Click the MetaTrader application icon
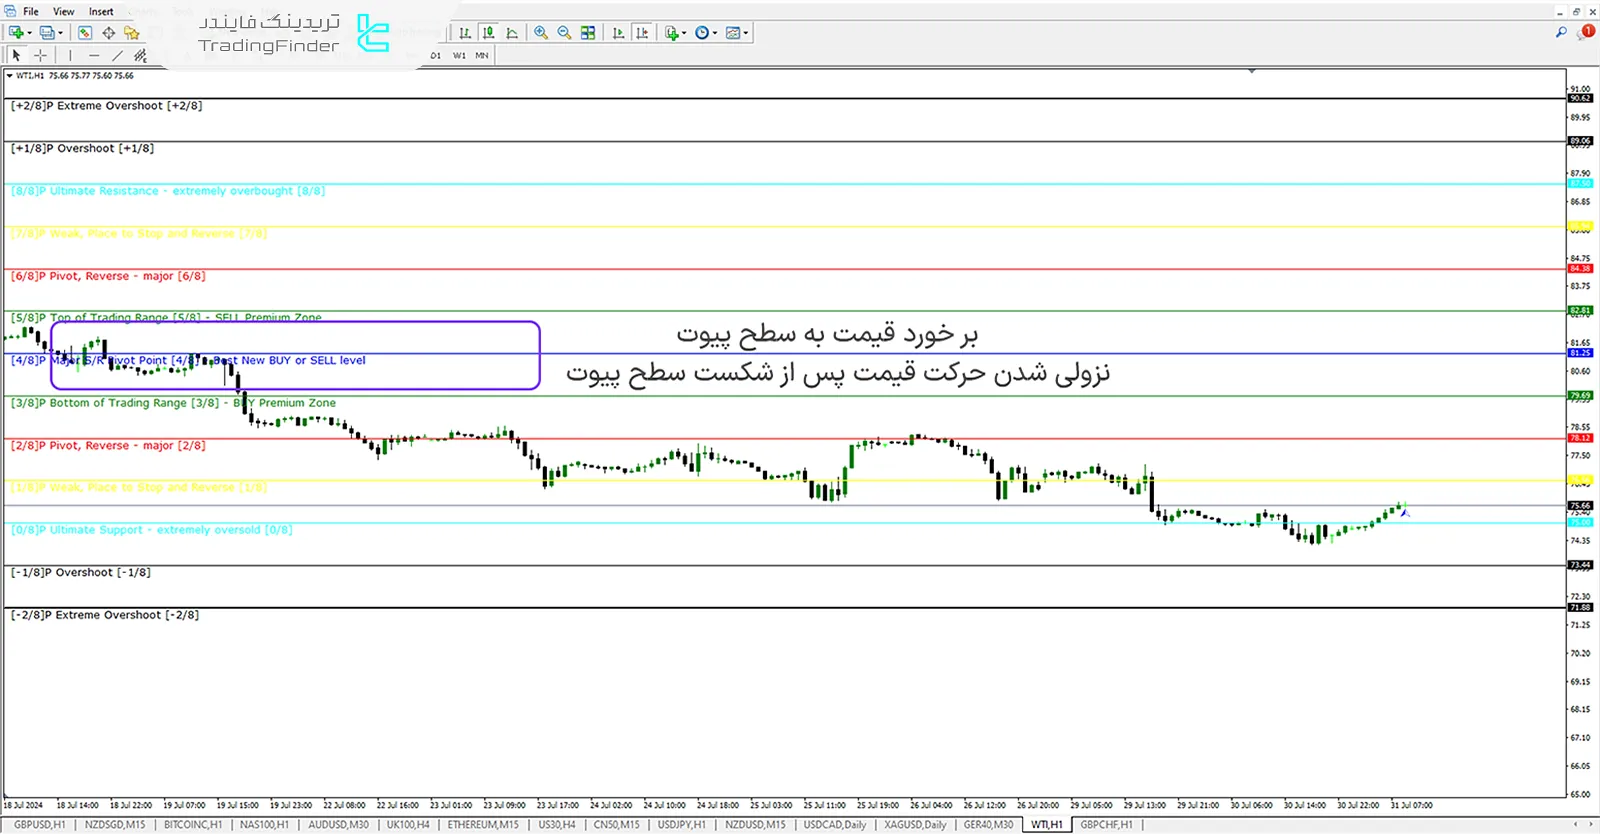1600x834 pixels. [x=10, y=12]
